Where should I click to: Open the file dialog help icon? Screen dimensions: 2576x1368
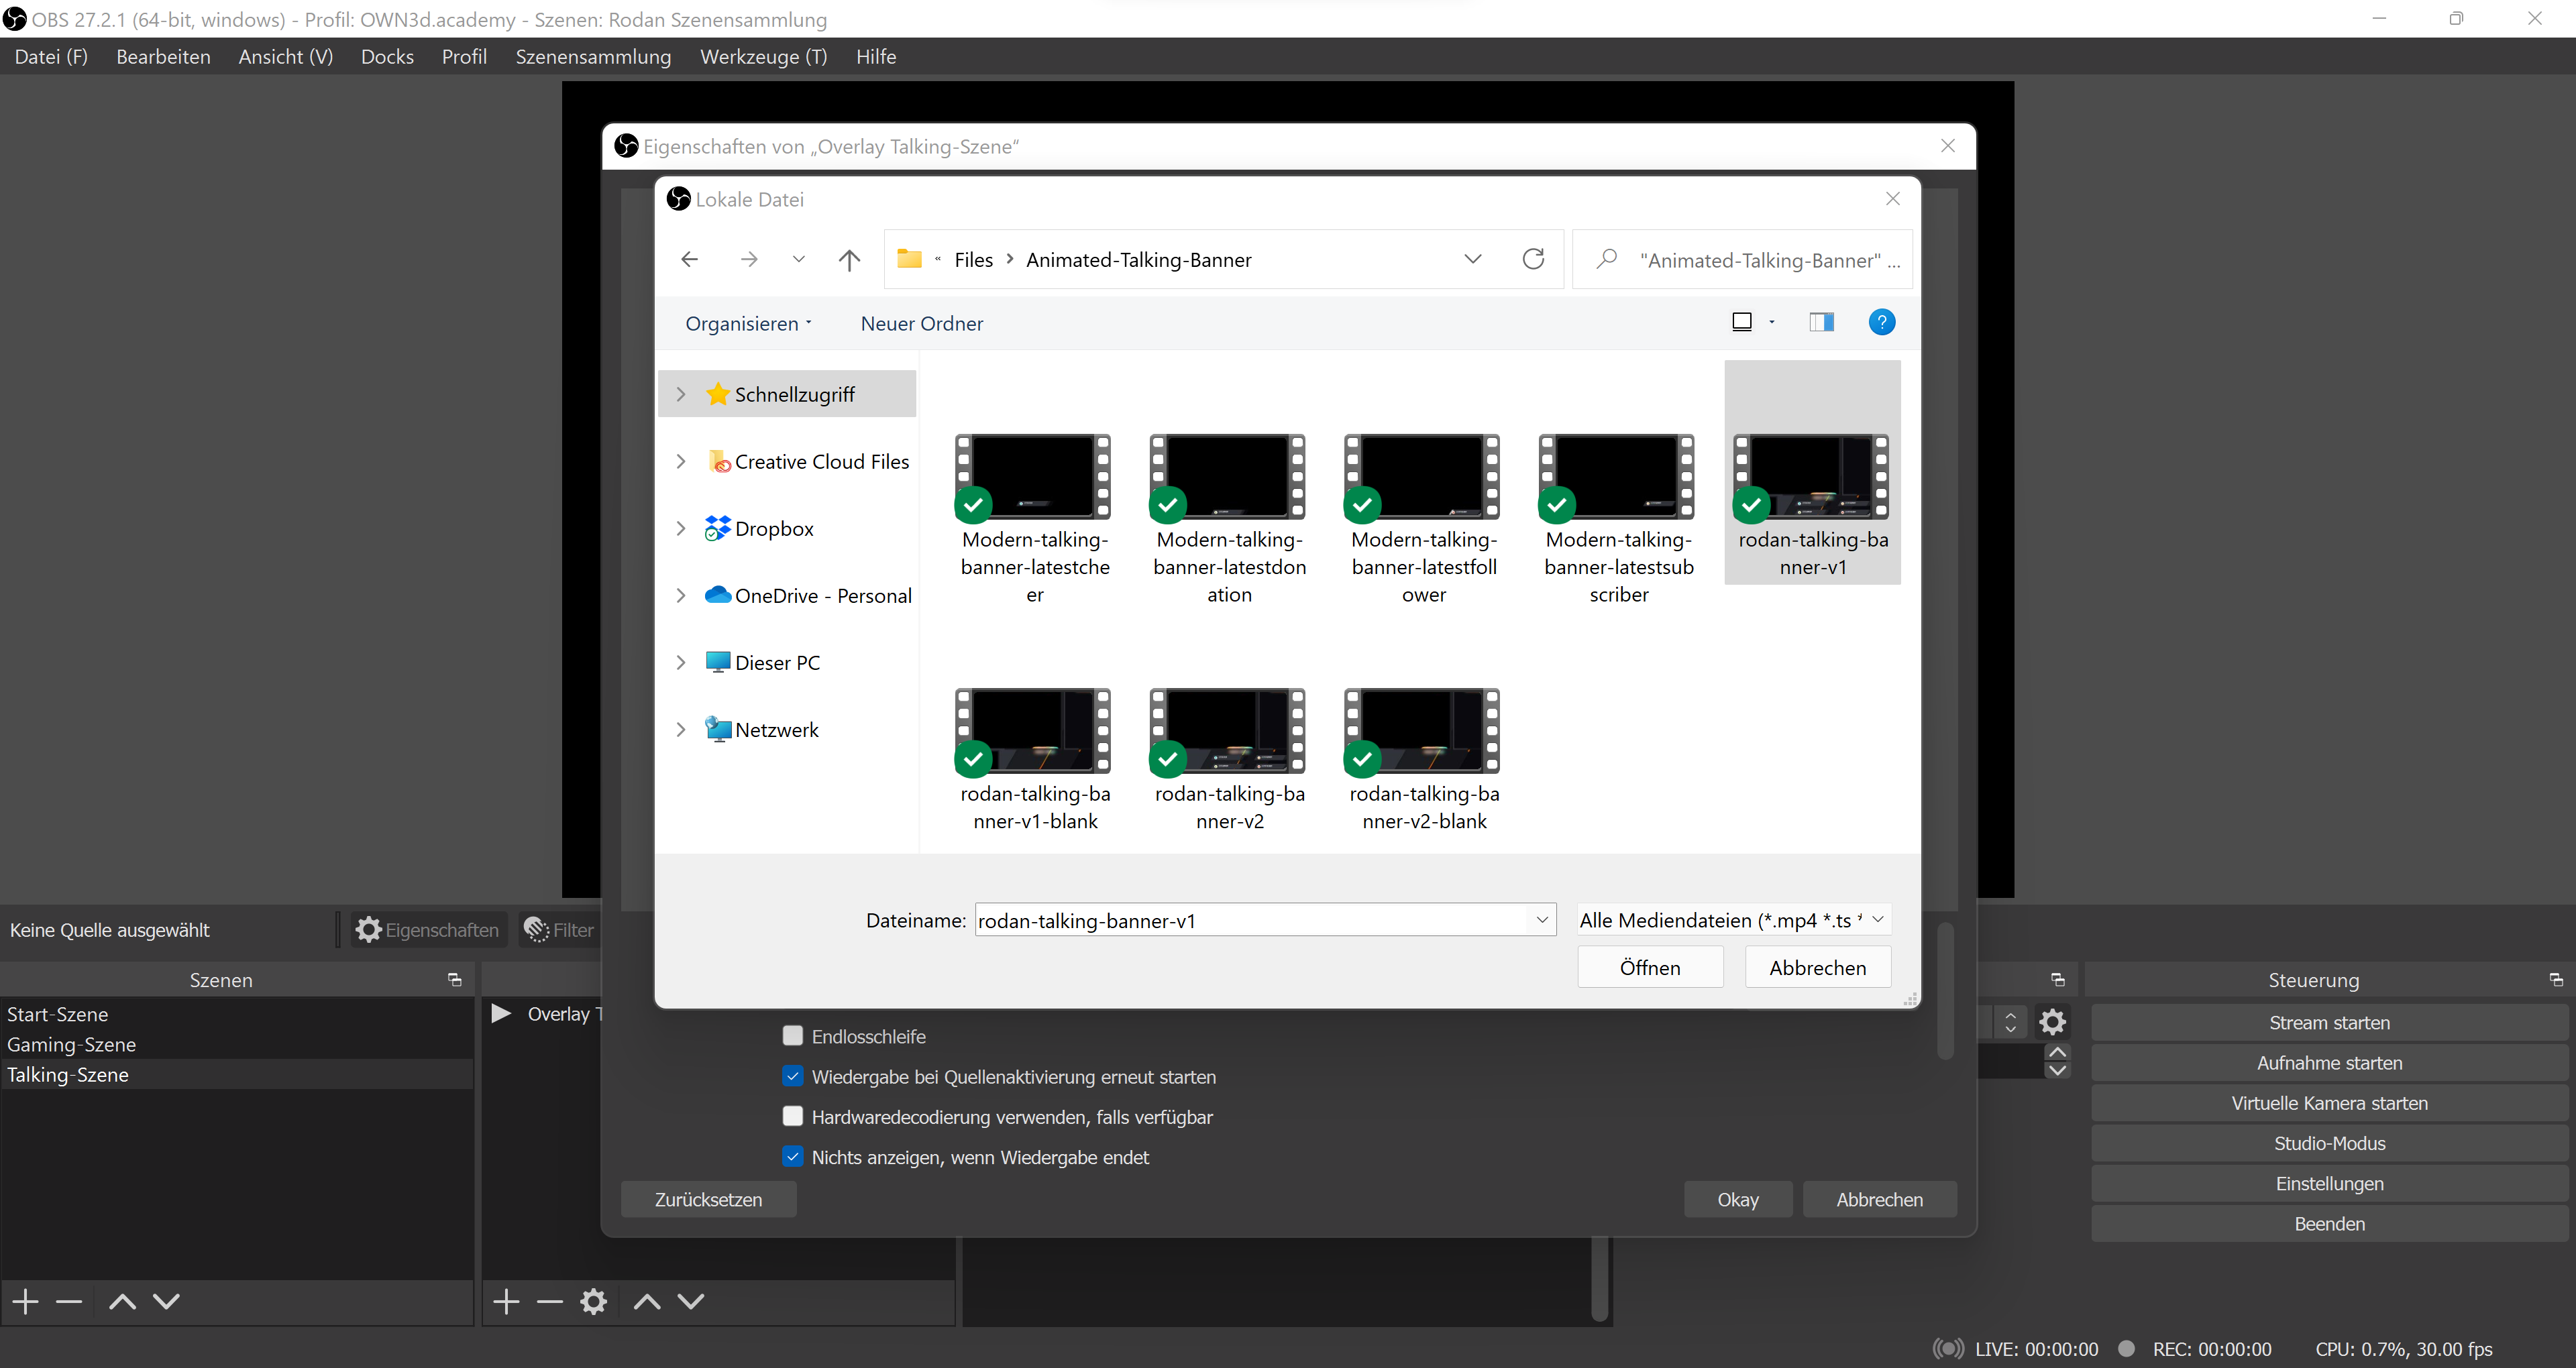1881,322
